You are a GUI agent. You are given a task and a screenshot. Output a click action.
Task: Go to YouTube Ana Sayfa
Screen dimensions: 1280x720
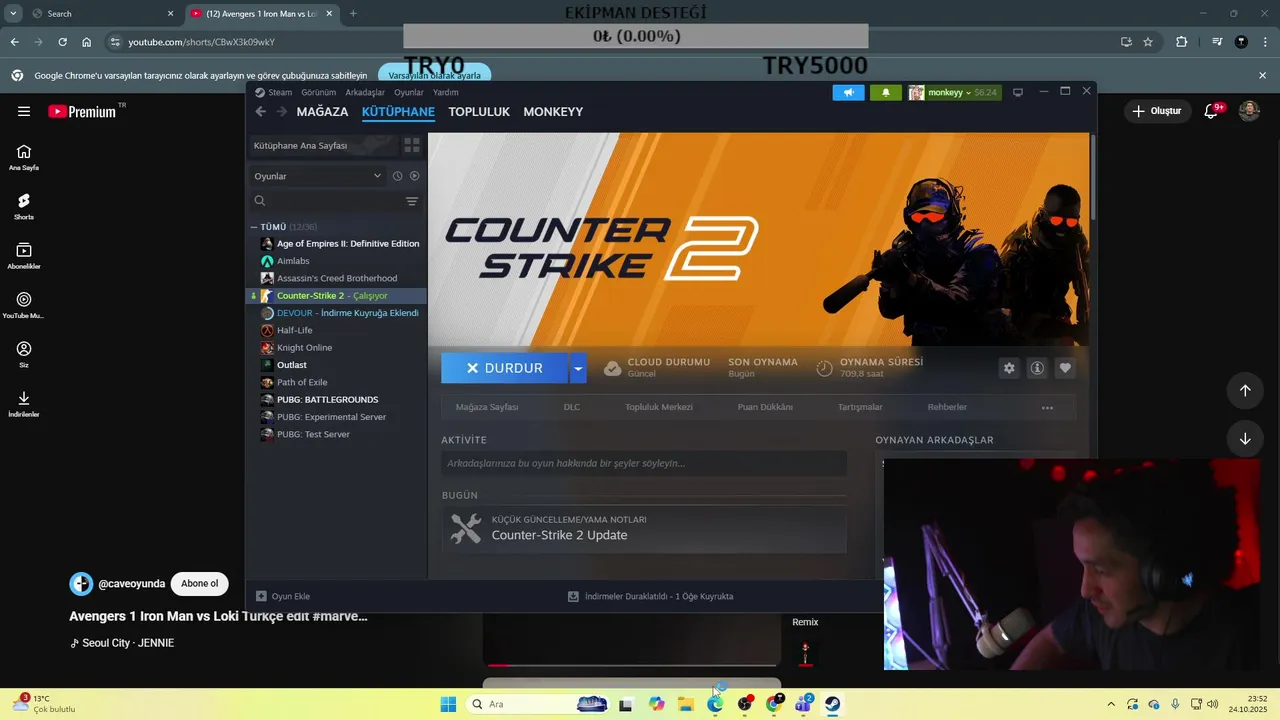click(24, 157)
